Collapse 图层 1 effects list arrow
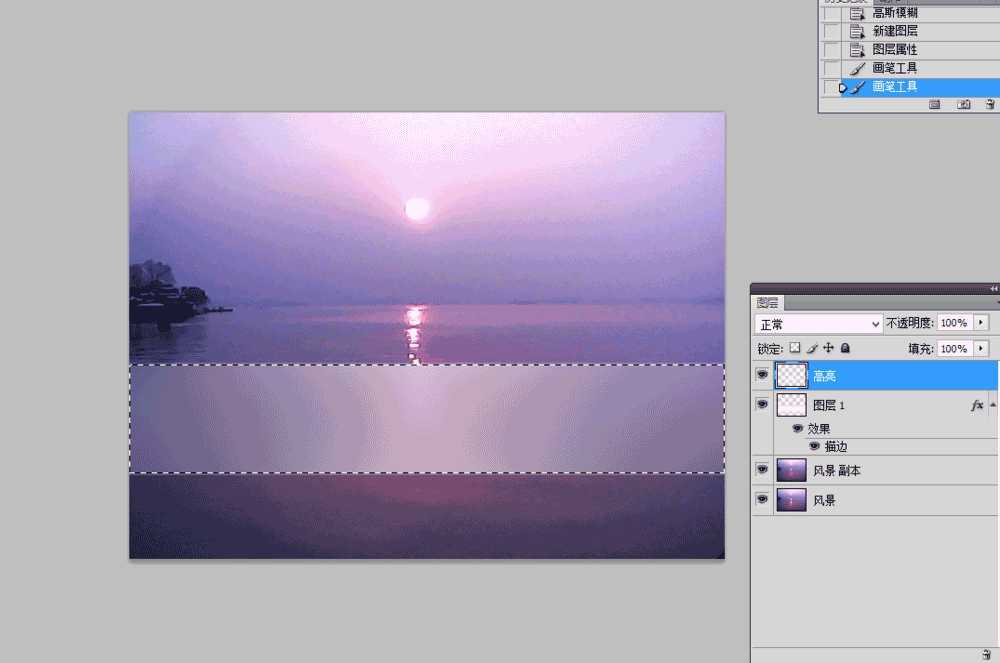Image resolution: width=1000 pixels, height=663 pixels. [x=993, y=405]
